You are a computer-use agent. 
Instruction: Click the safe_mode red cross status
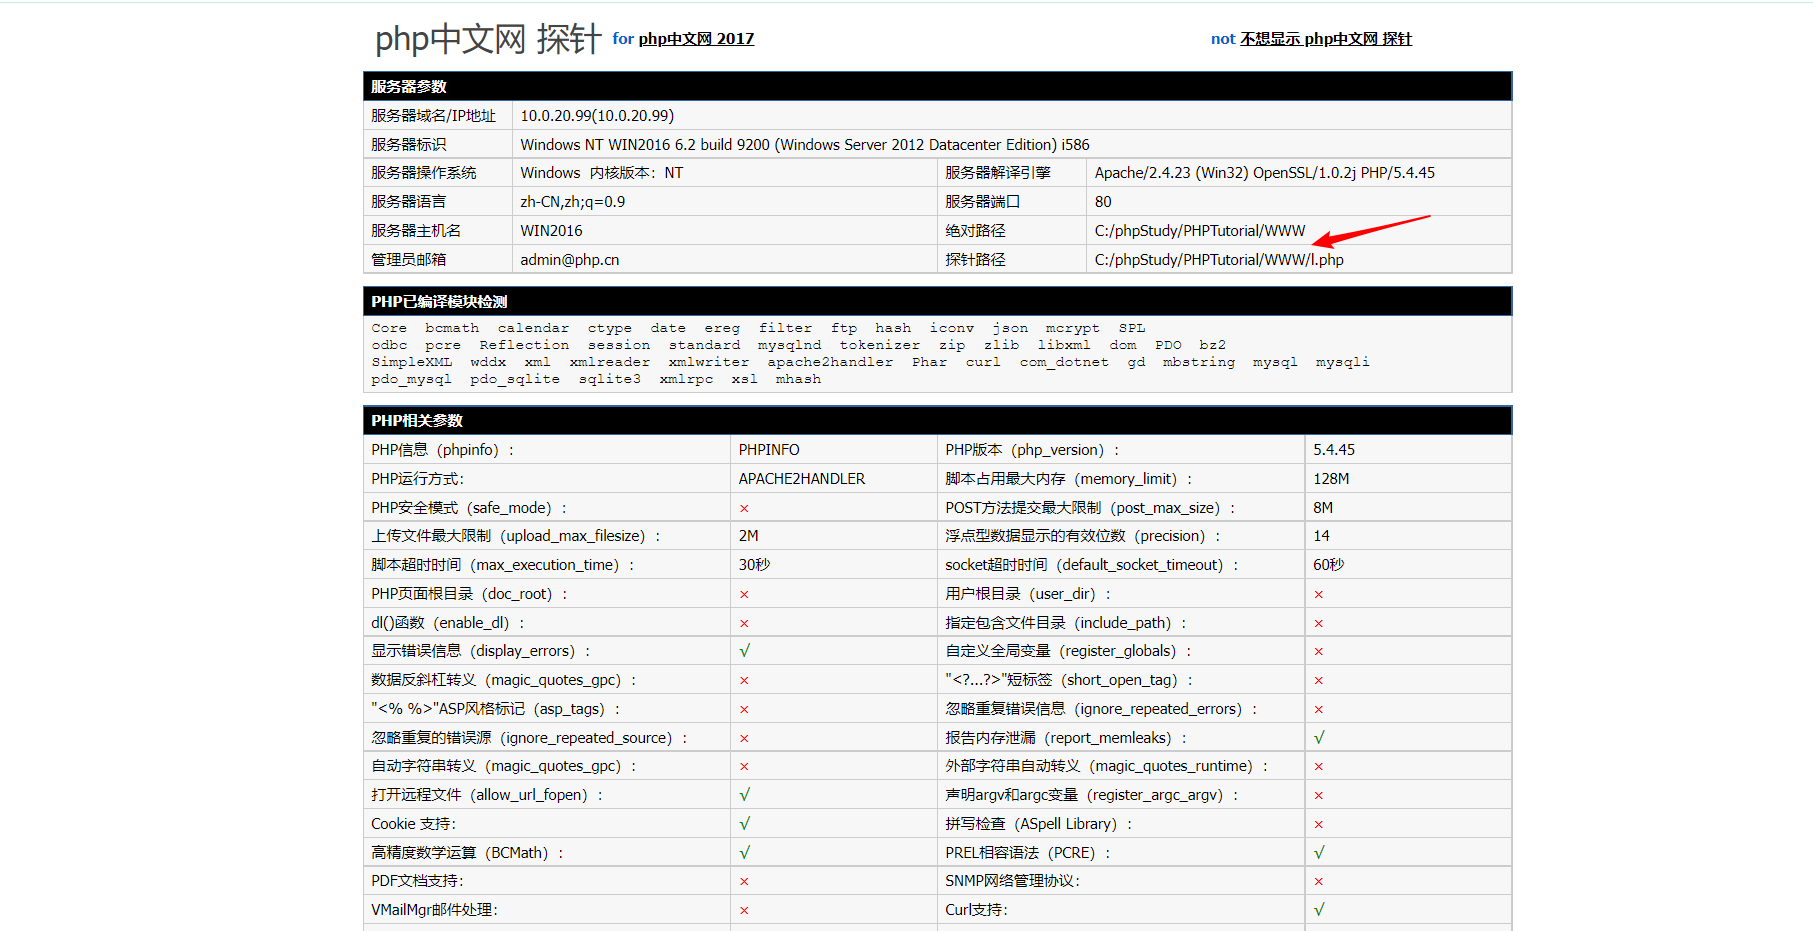click(744, 508)
